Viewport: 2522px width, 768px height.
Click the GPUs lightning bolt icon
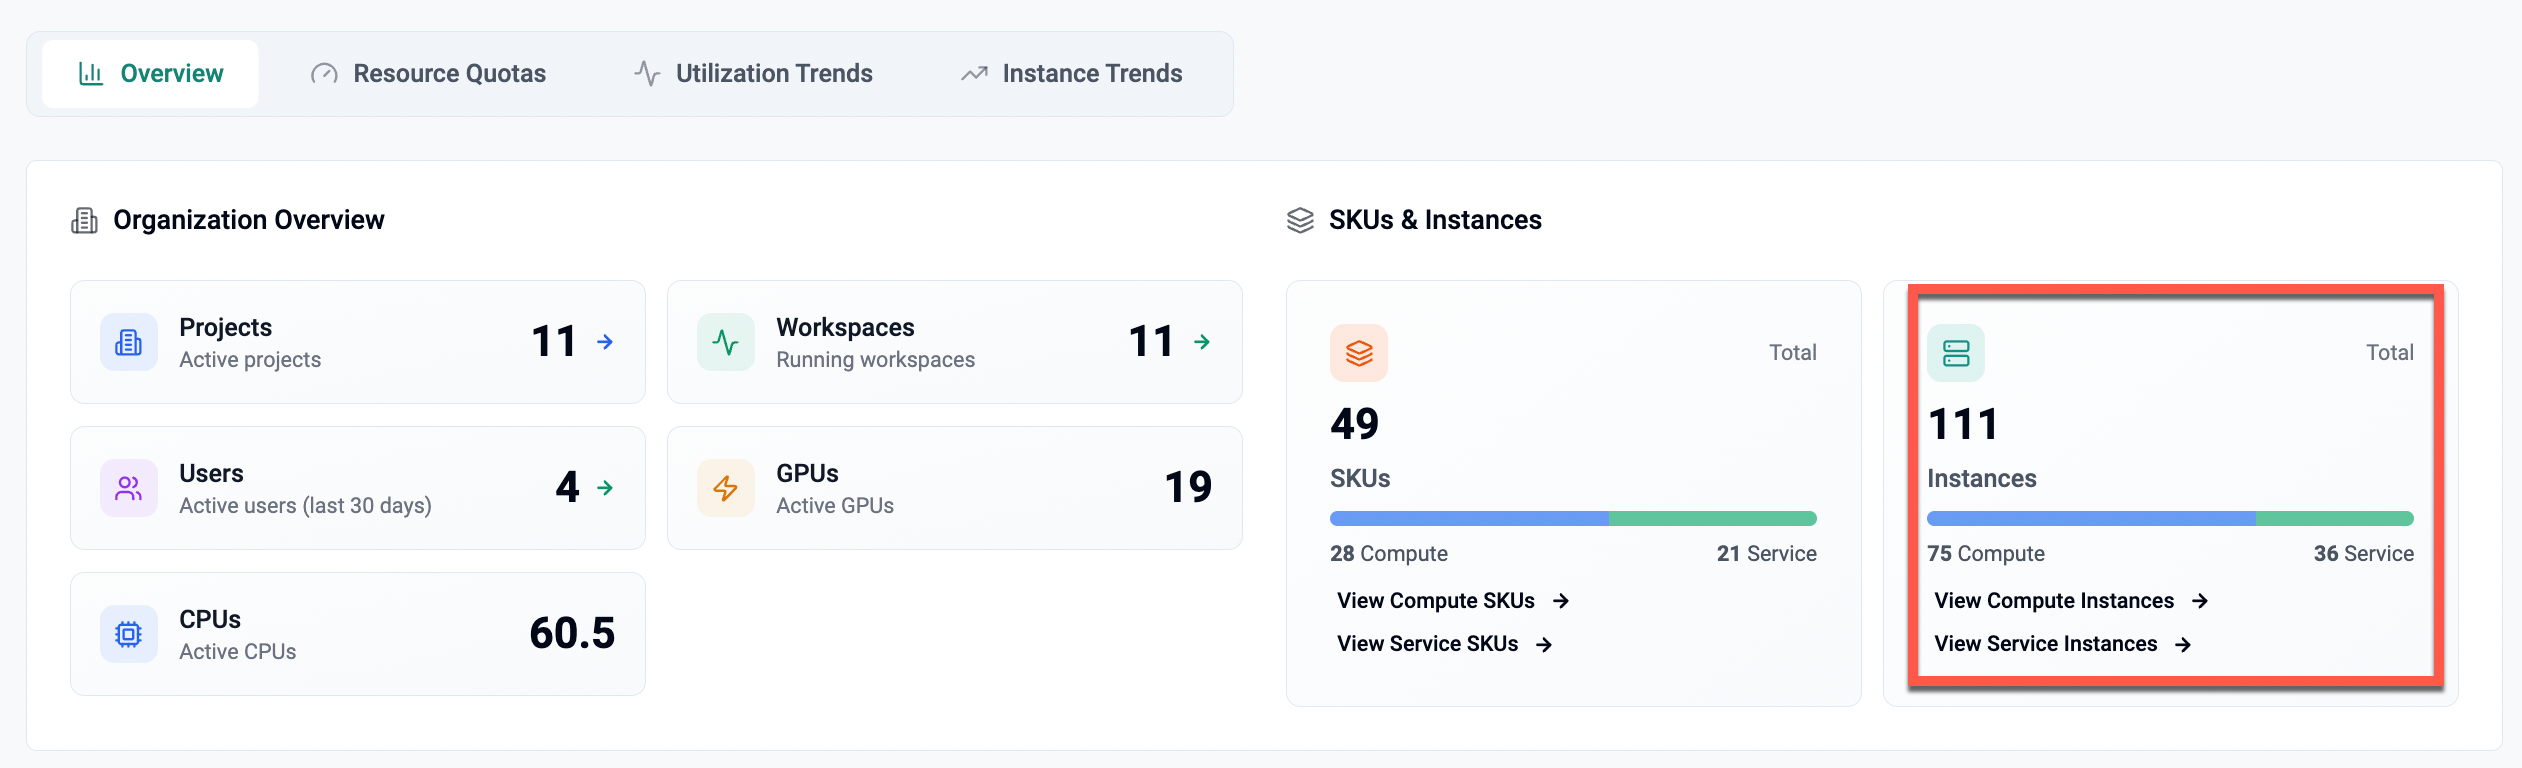(726, 488)
